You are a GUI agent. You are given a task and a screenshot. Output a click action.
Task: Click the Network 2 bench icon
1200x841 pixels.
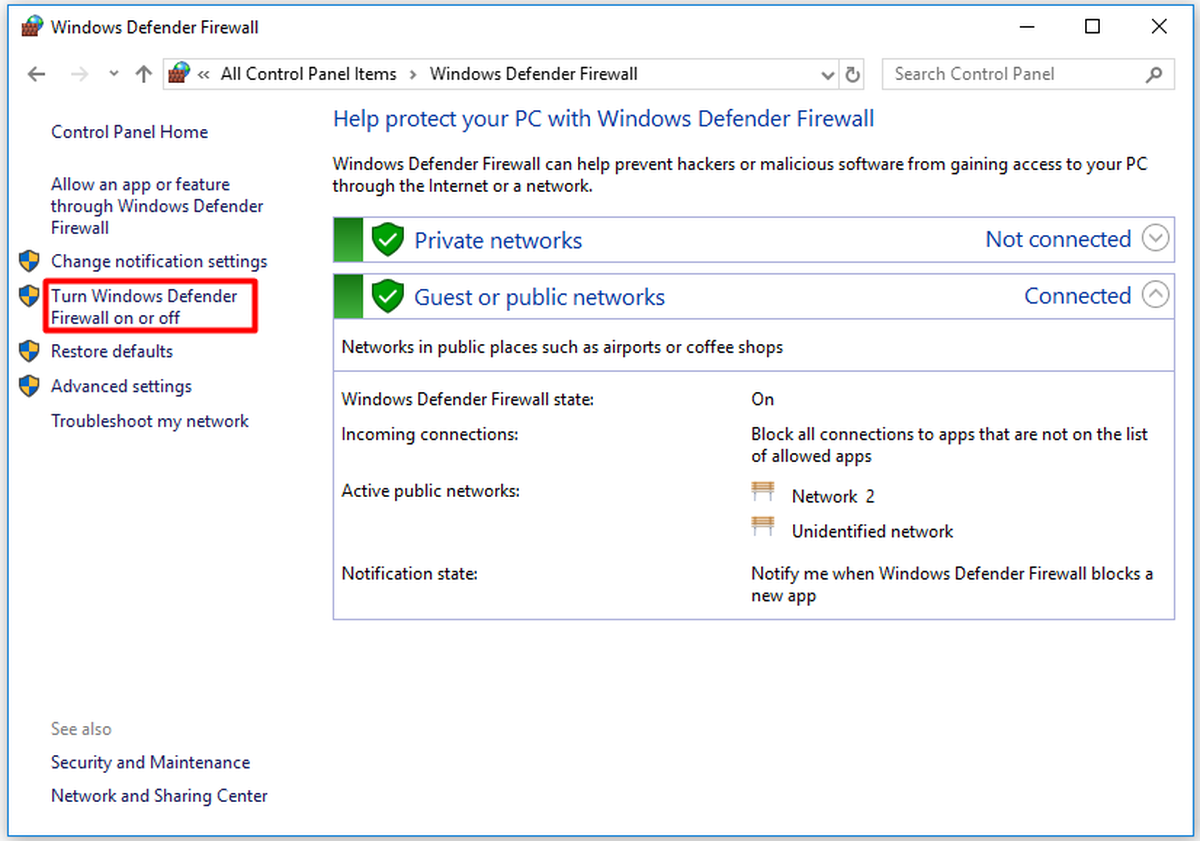coord(764,491)
